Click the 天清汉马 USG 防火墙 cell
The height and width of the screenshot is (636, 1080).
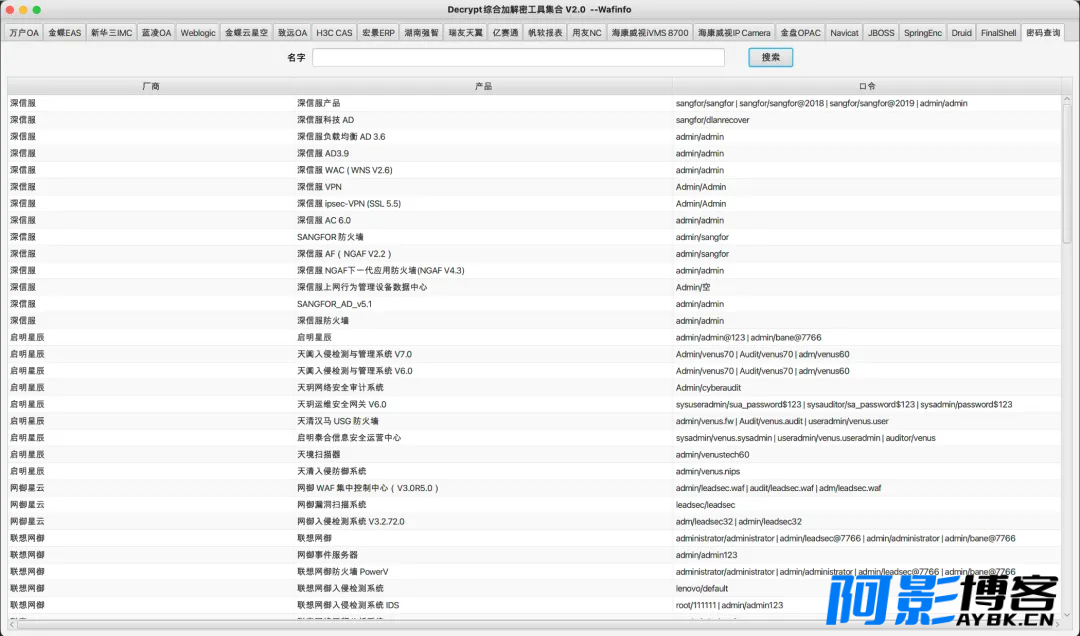[x=484, y=421]
